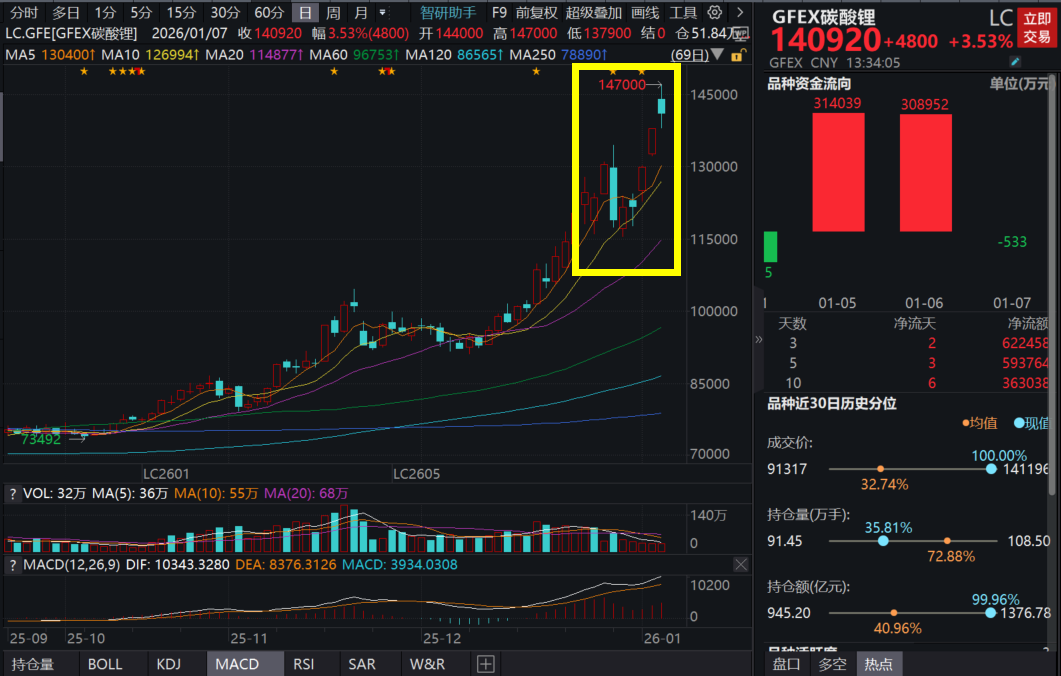This screenshot has width=1061, height=676.
Task: Switch to the BOLL indicator tab
Action: click(105, 664)
